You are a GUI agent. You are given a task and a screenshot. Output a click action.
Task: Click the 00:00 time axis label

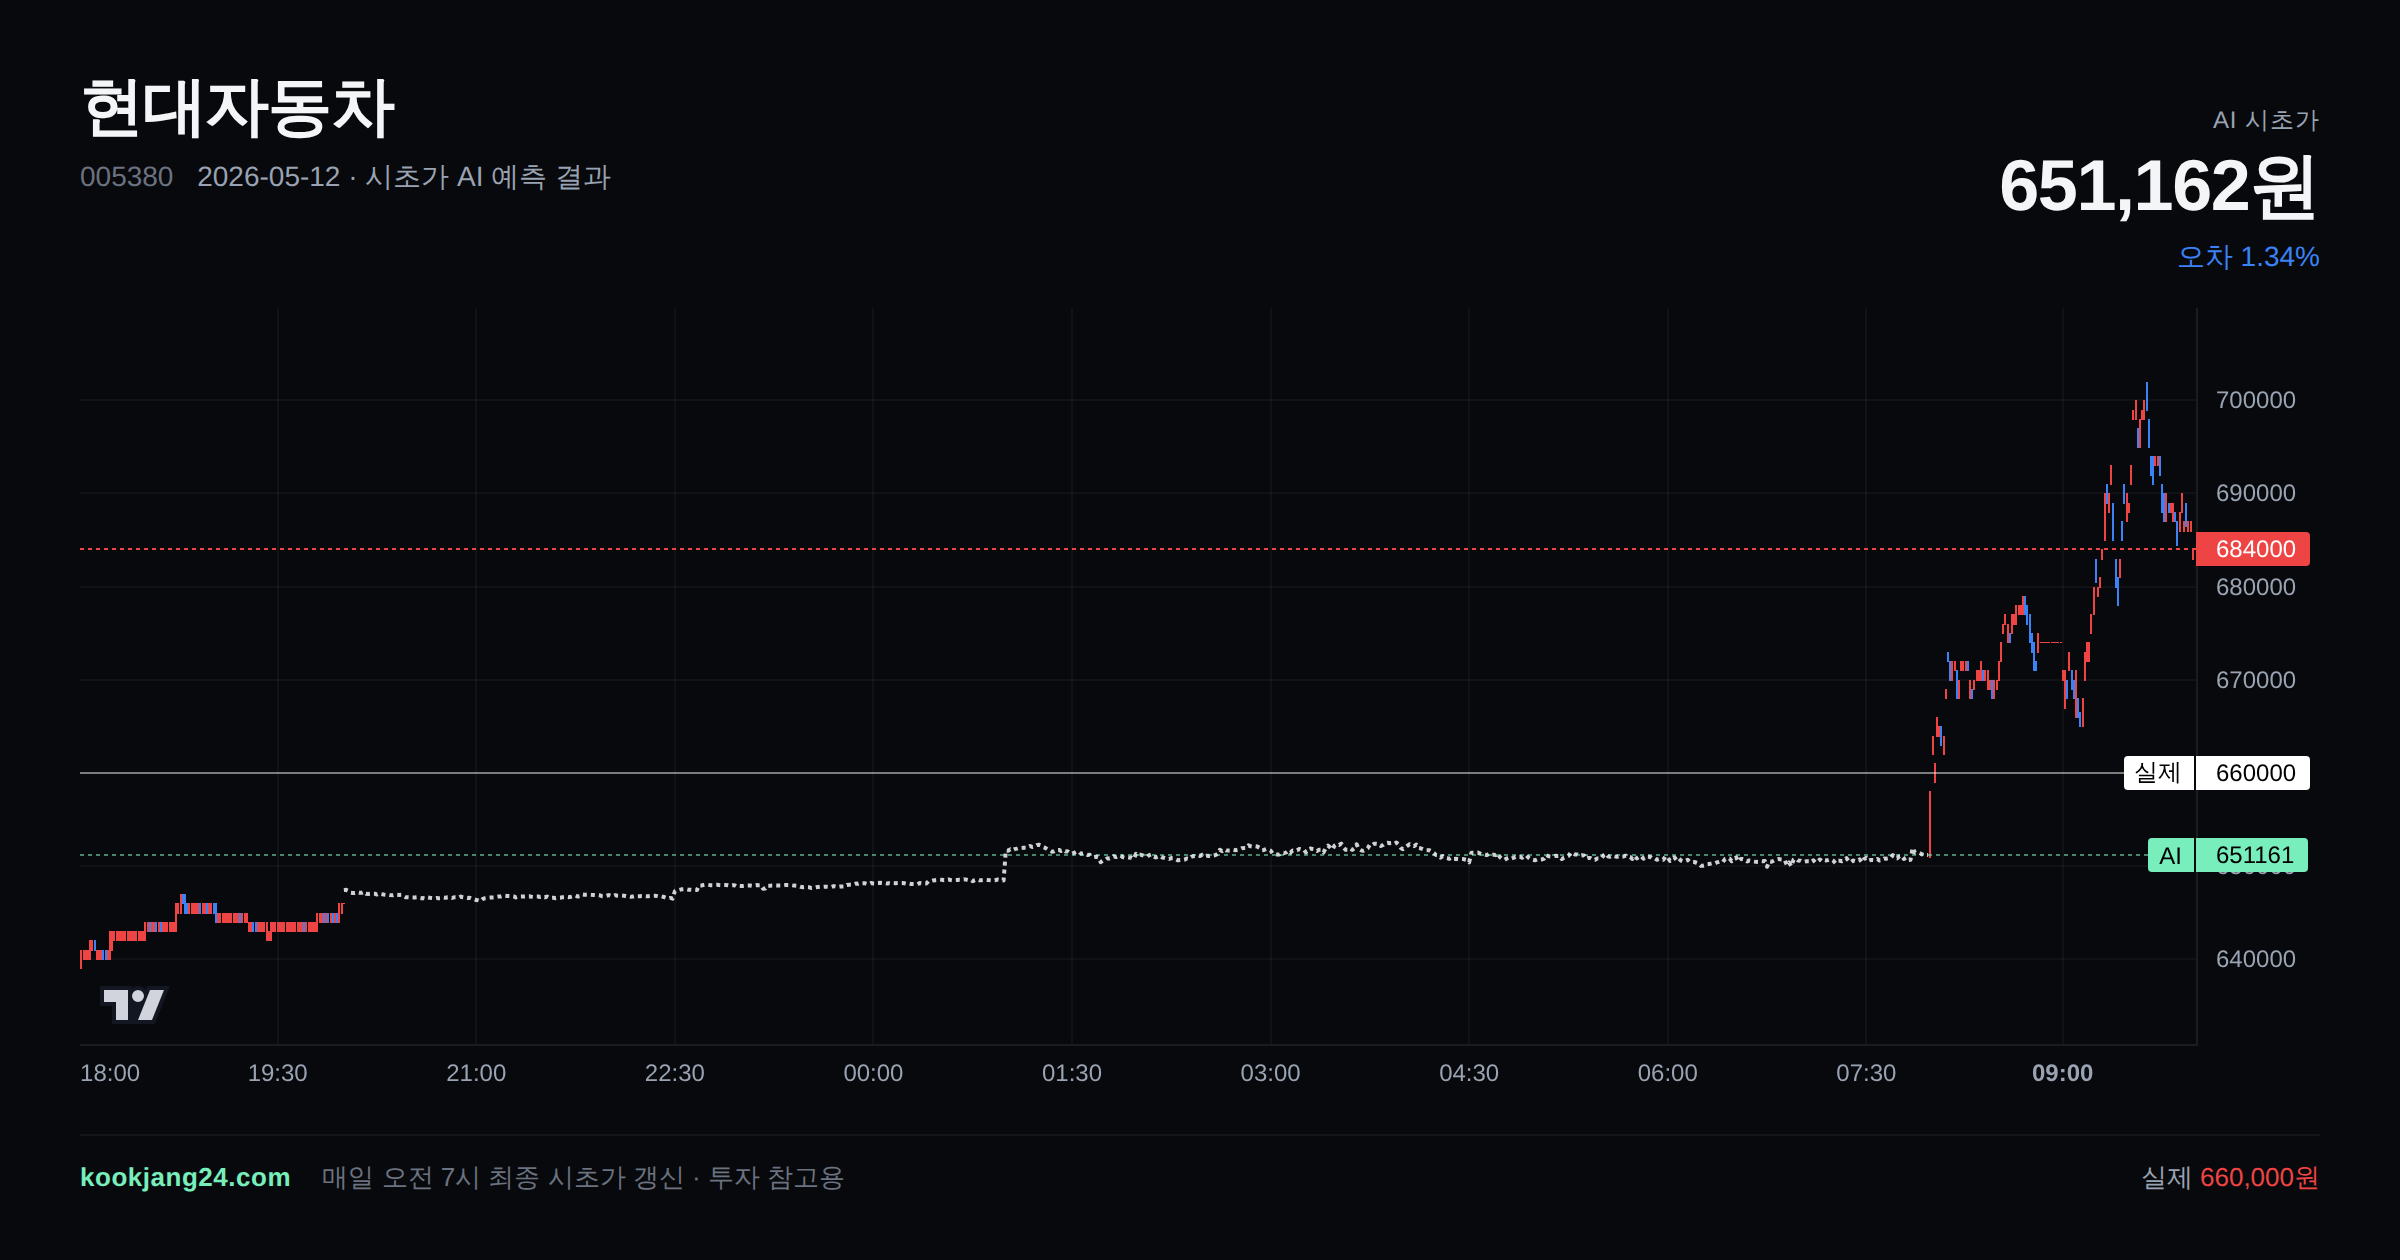click(873, 1073)
